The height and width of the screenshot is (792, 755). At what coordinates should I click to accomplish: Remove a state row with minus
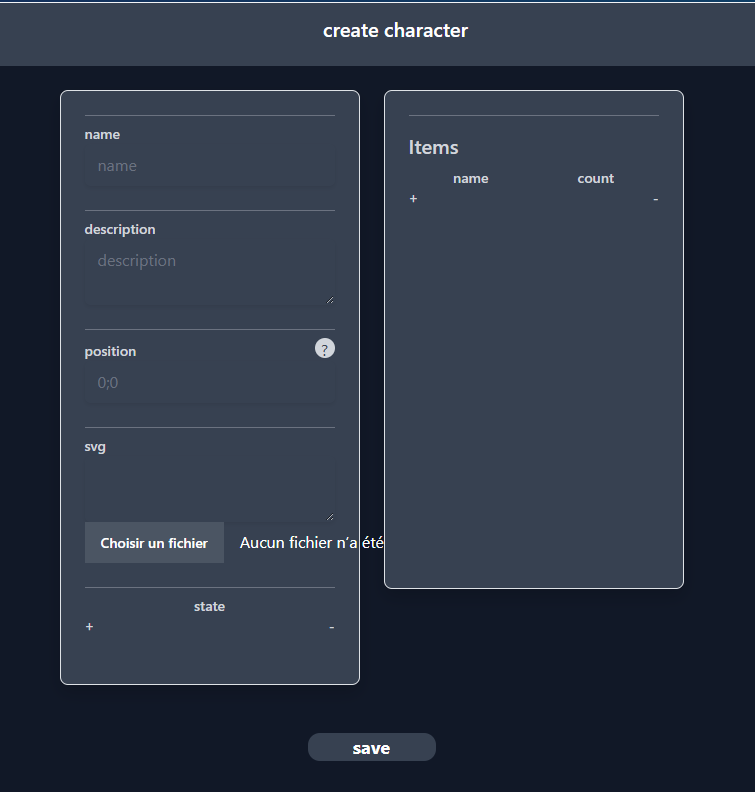pos(331,627)
